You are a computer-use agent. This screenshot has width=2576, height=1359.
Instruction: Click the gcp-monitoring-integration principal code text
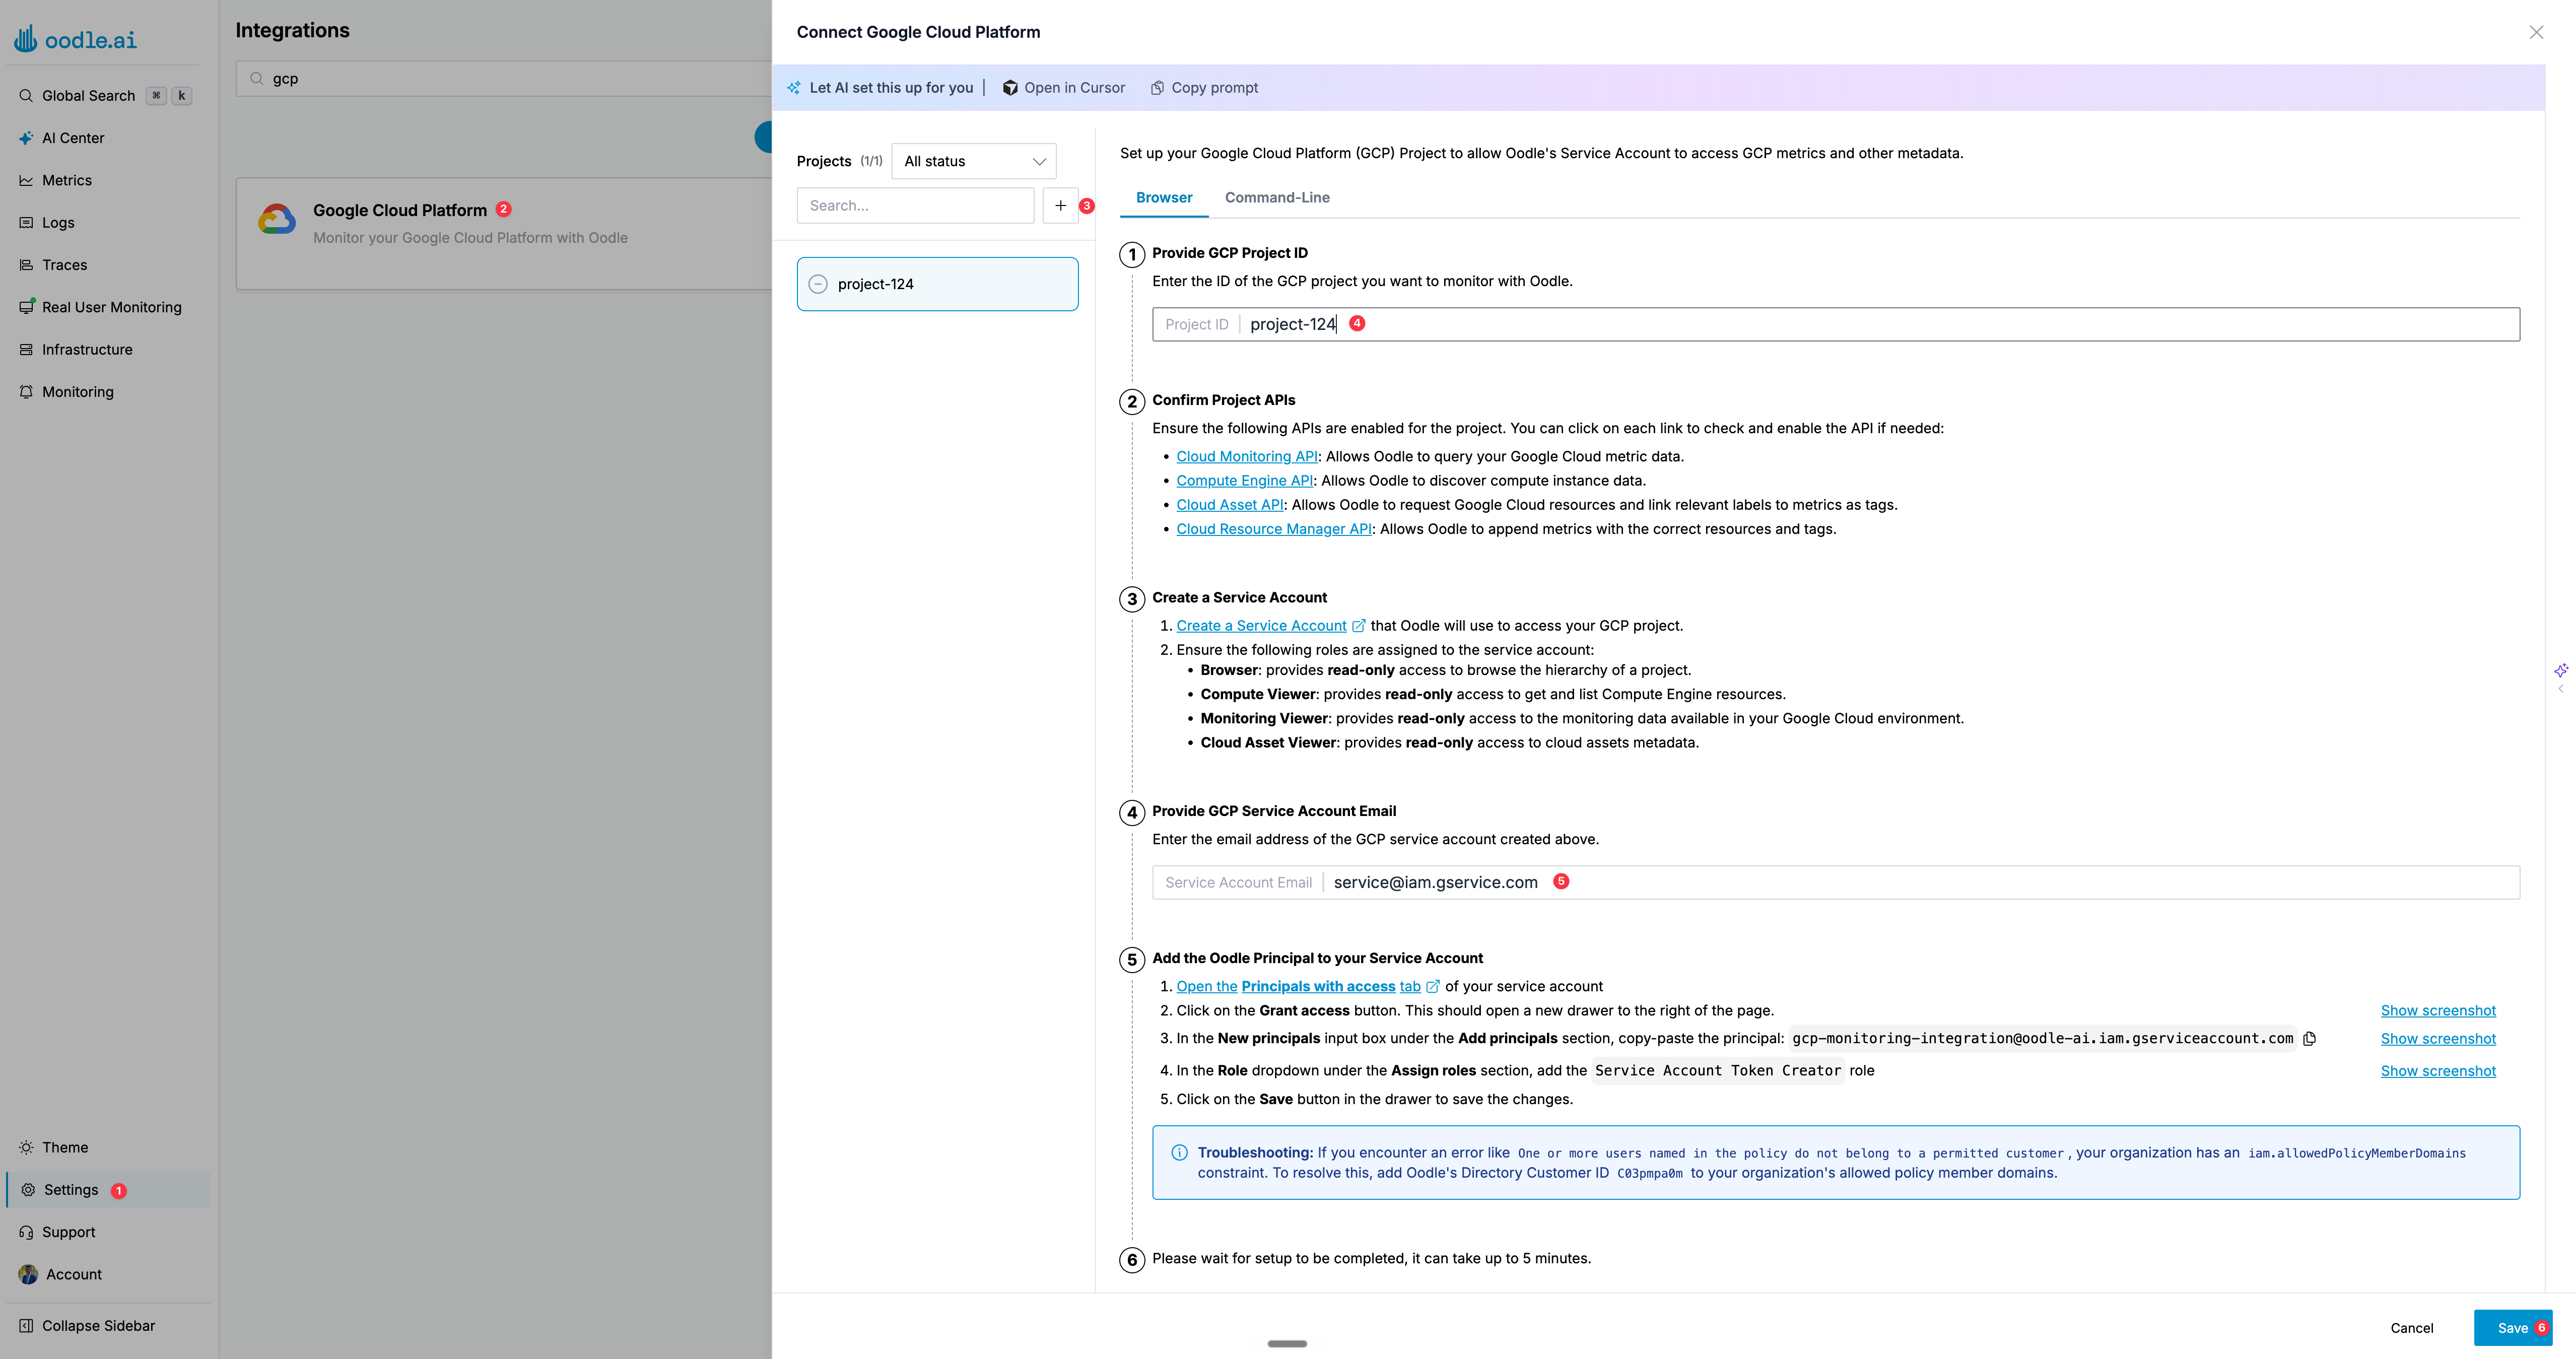tap(2042, 1039)
